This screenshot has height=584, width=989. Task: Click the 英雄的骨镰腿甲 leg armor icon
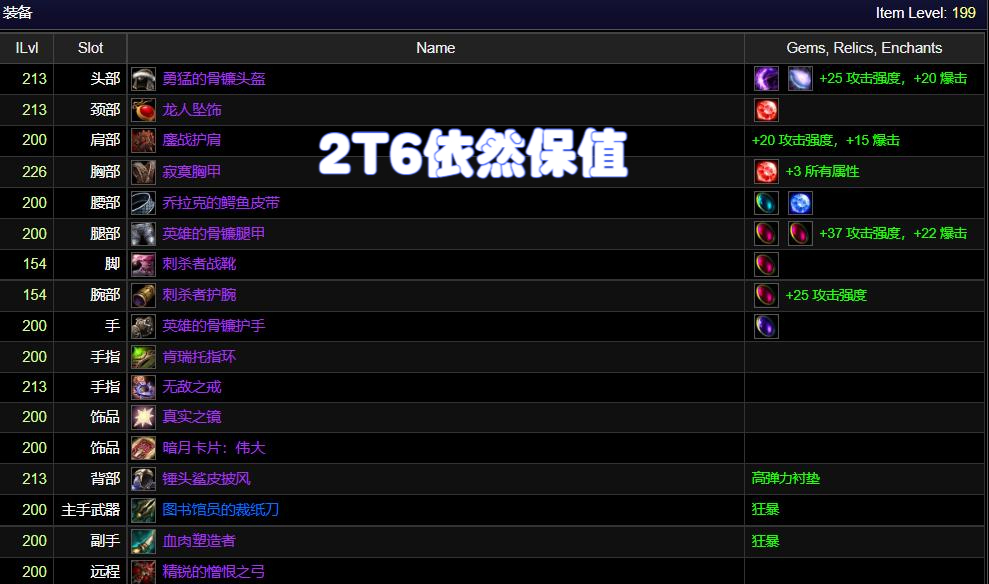(143, 233)
